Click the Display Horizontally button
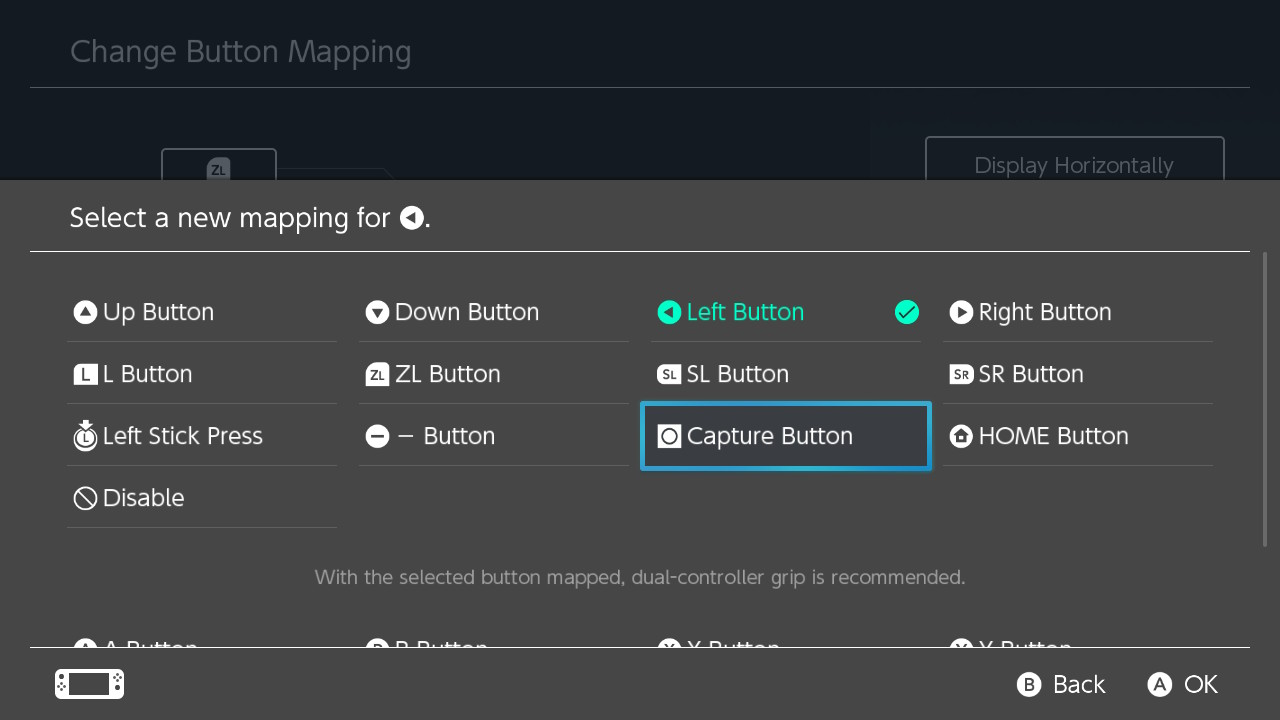This screenshot has height=720, width=1280. click(x=1074, y=165)
